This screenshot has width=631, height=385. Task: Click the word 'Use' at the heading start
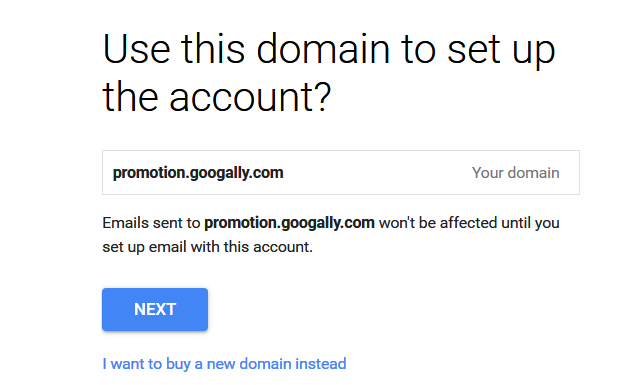[136, 50]
